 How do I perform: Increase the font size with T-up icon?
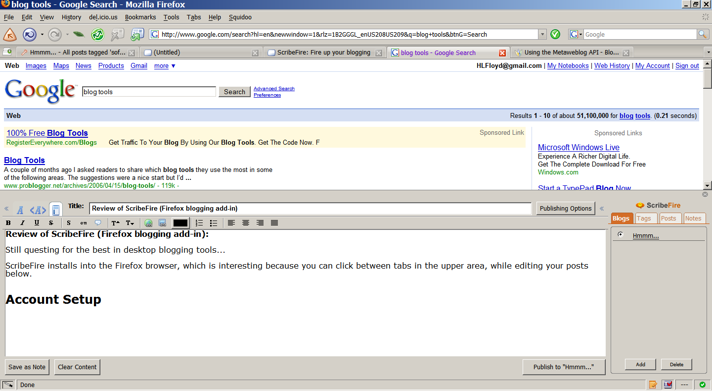115,223
